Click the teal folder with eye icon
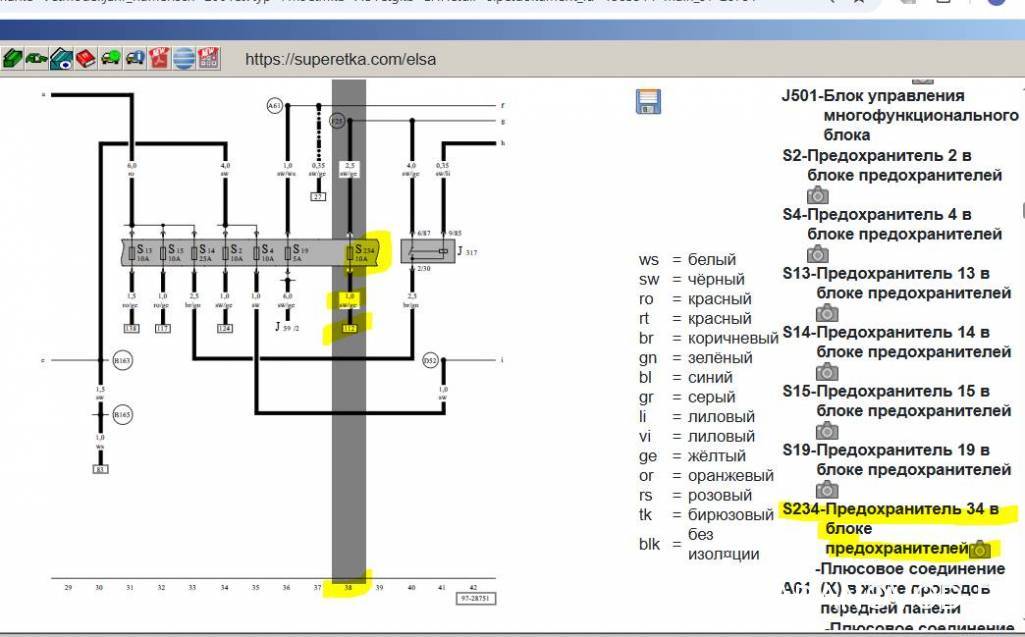This screenshot has width=1025, height=637. click(x=61, y=58)
